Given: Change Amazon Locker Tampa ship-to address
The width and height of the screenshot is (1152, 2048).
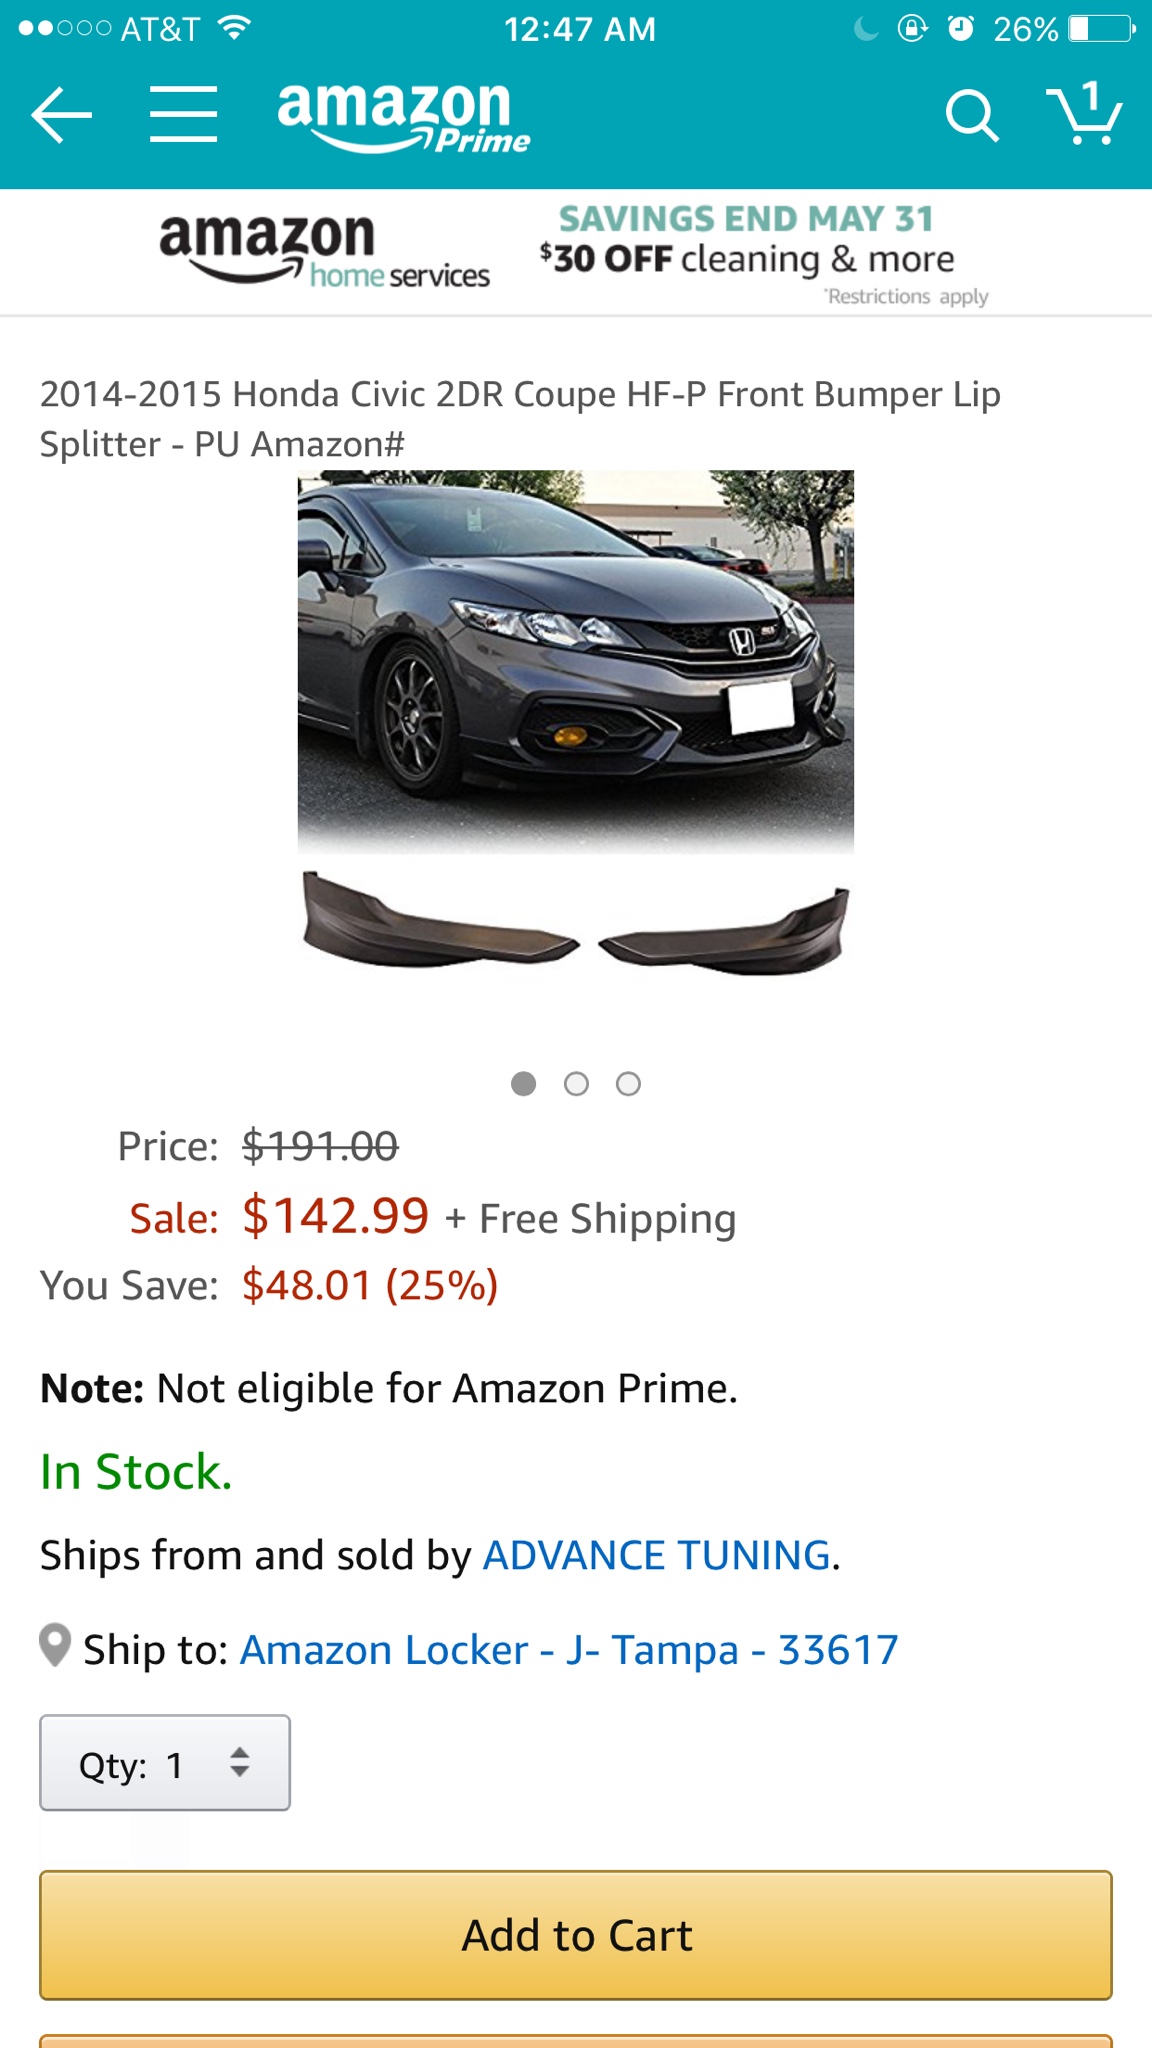Looking at the screenshot, I should [568, 1650].
